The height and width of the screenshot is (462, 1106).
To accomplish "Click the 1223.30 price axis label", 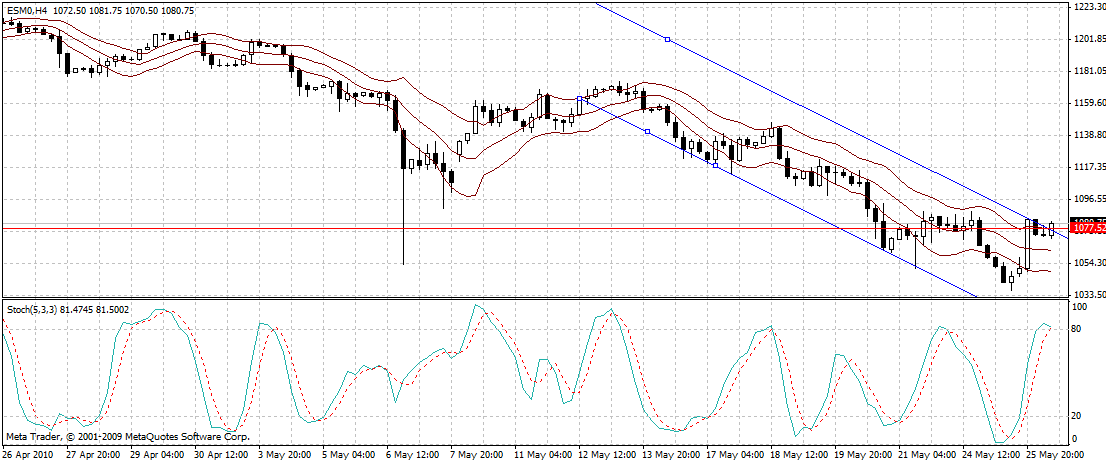I will tap(1088, 7).
